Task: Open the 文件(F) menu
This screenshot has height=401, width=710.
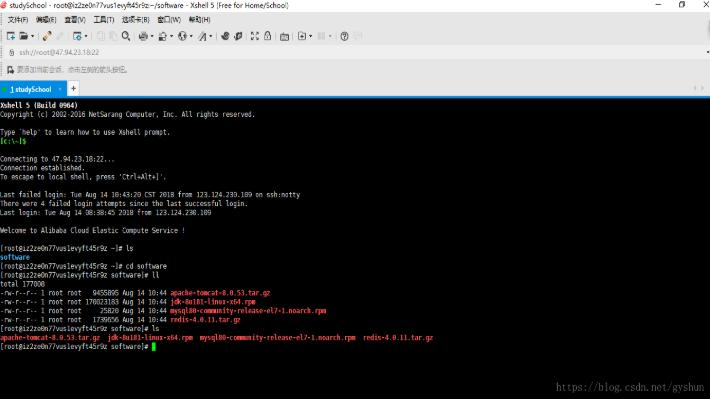Action: coord(18,20)
